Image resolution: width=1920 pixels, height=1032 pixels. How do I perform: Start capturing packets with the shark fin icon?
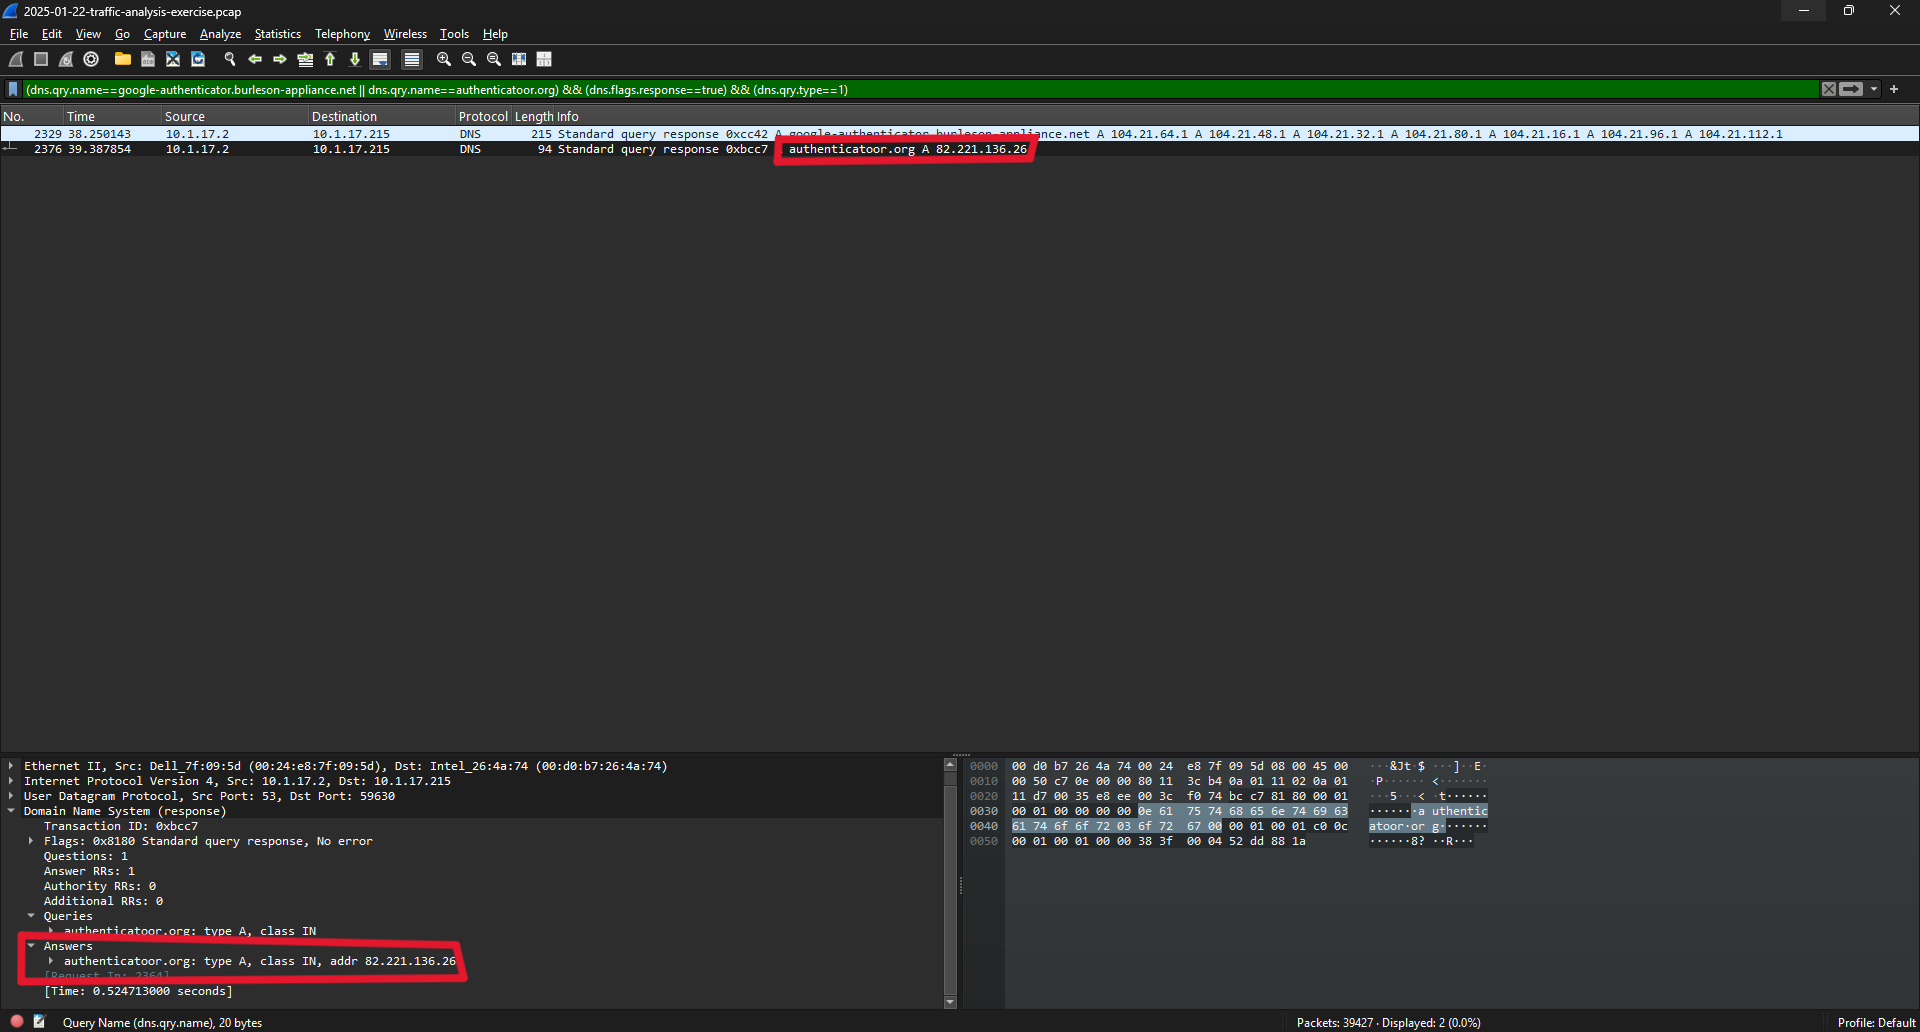tap(16, 60)
